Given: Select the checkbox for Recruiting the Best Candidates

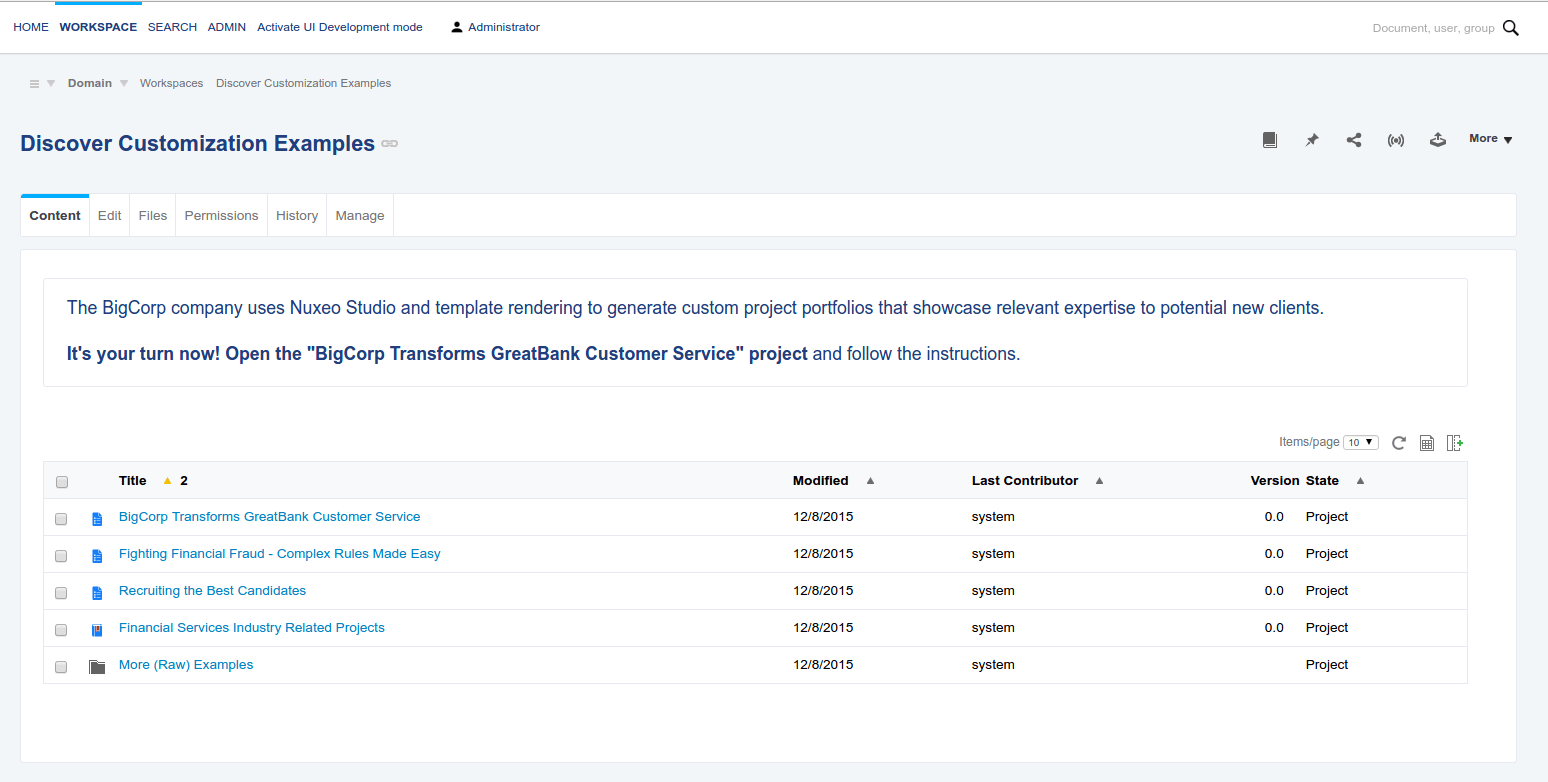Looking at the screenshot, I should click(x=61, y=593).
